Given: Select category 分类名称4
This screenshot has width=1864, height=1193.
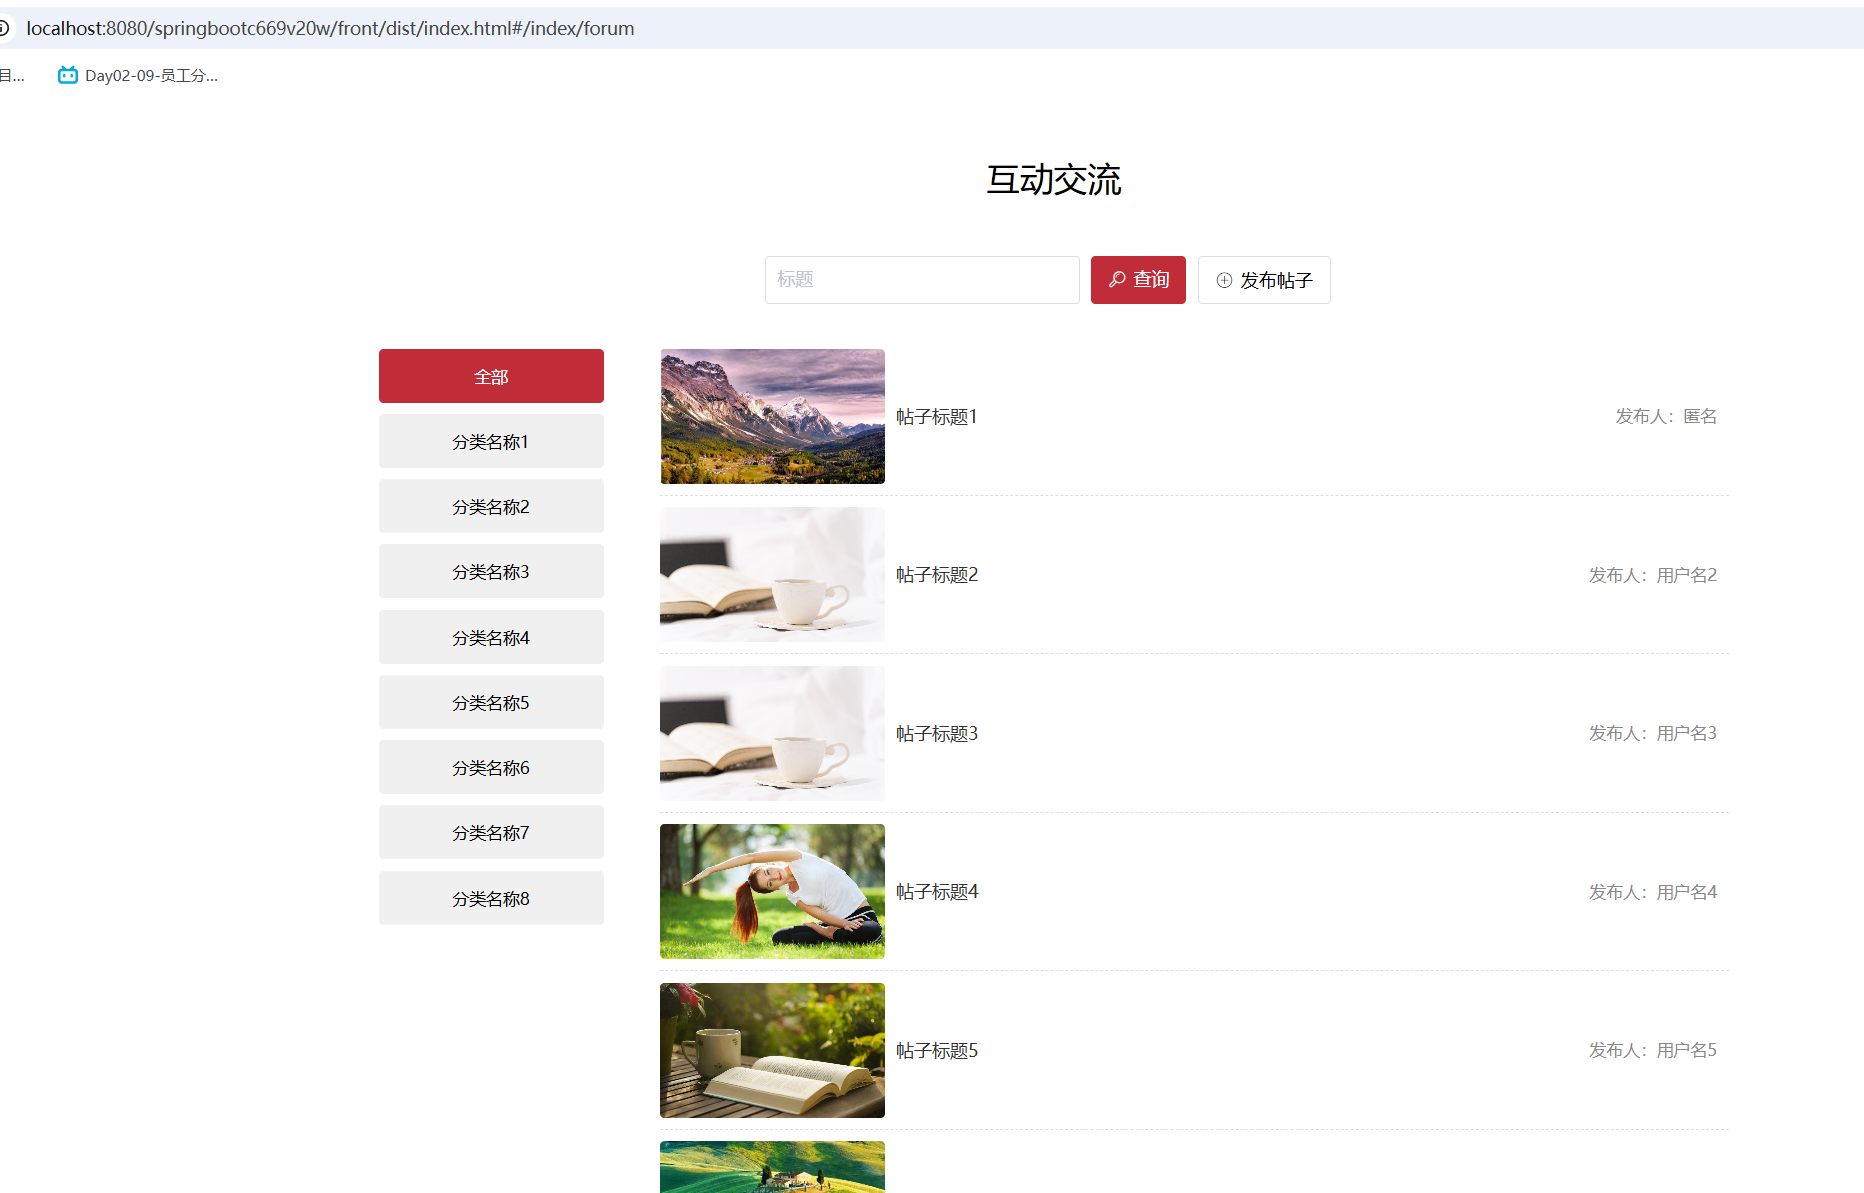Looking at the screenshot, I should (x=491, y=637).
